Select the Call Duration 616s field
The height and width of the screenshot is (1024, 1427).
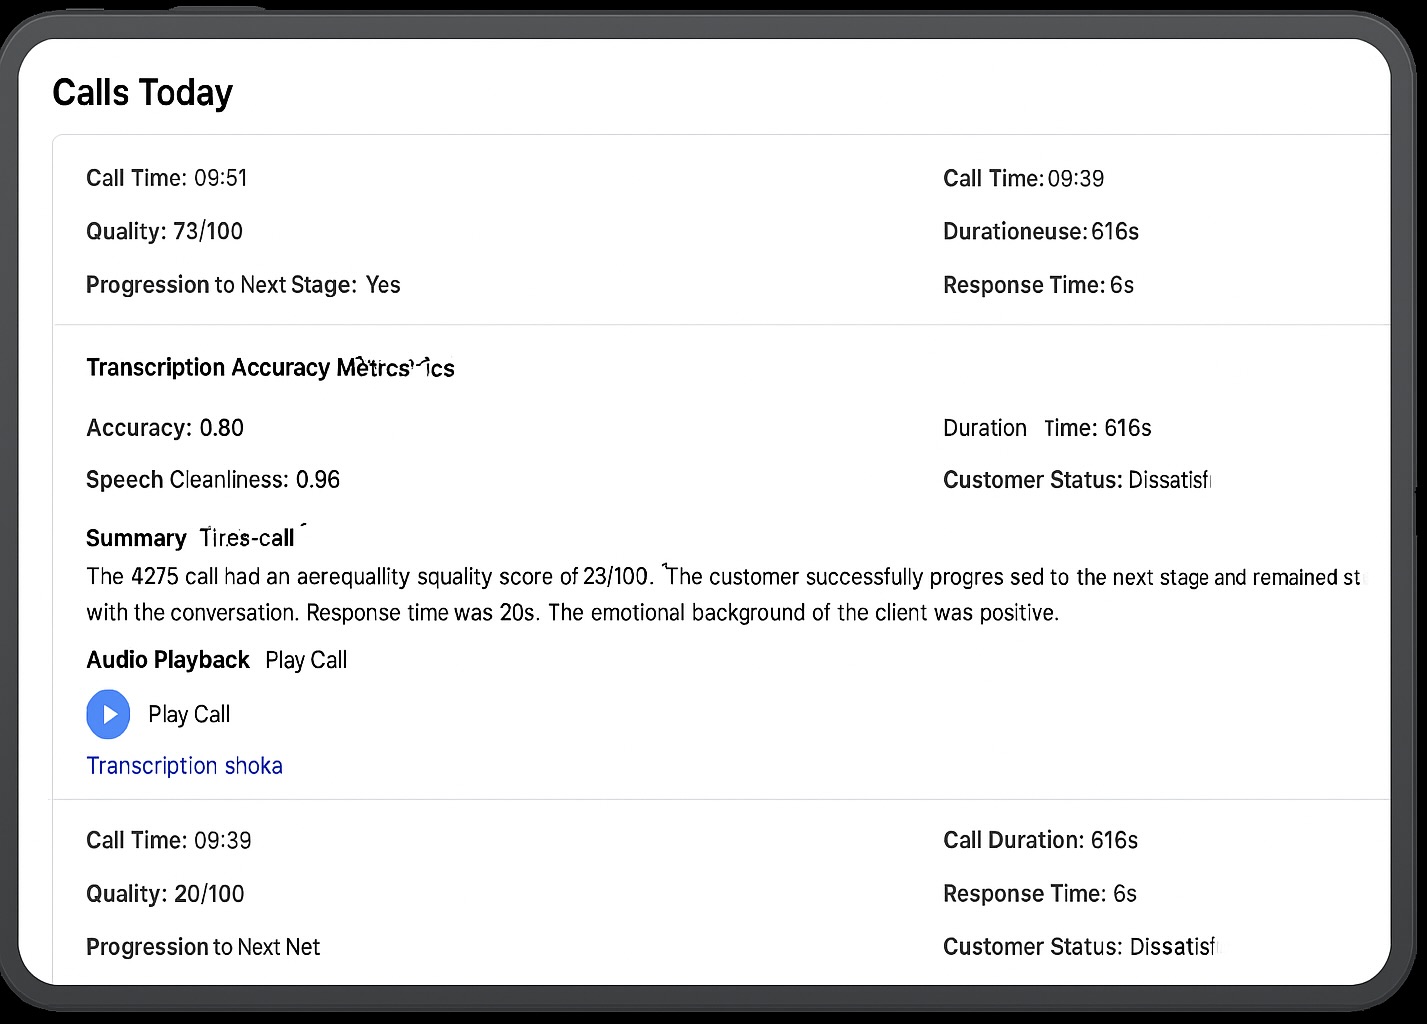pyautogui.click(x=1040, y=840)
